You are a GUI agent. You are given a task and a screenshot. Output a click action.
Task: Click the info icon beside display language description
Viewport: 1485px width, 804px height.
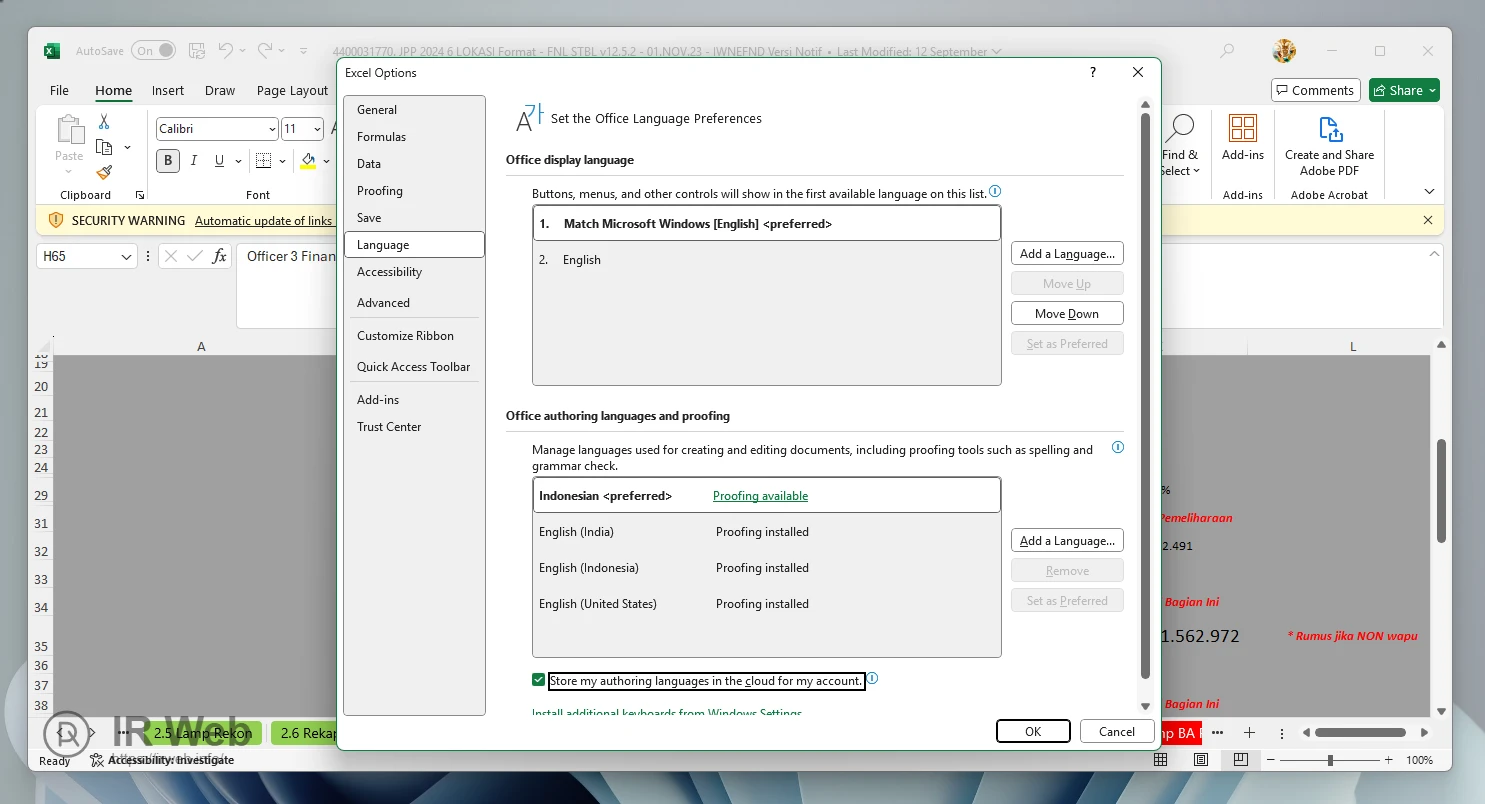coord(995,192)
